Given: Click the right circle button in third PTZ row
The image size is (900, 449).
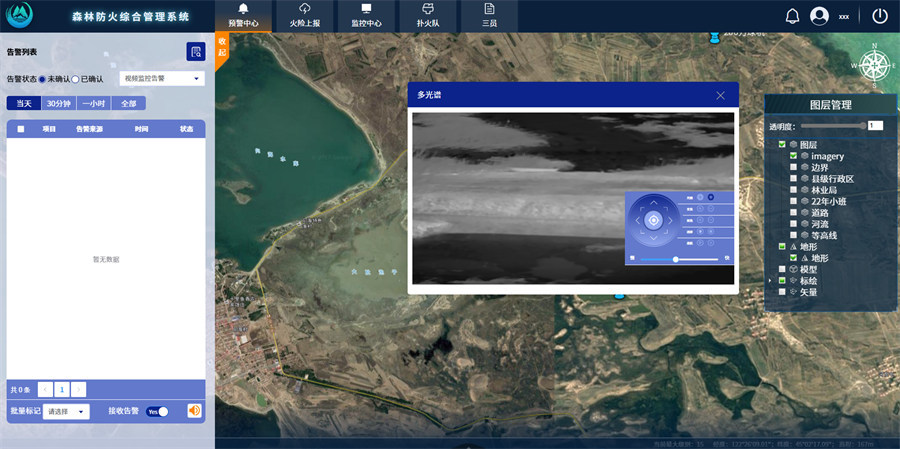Looking at the screenshot, I should 711,220.
